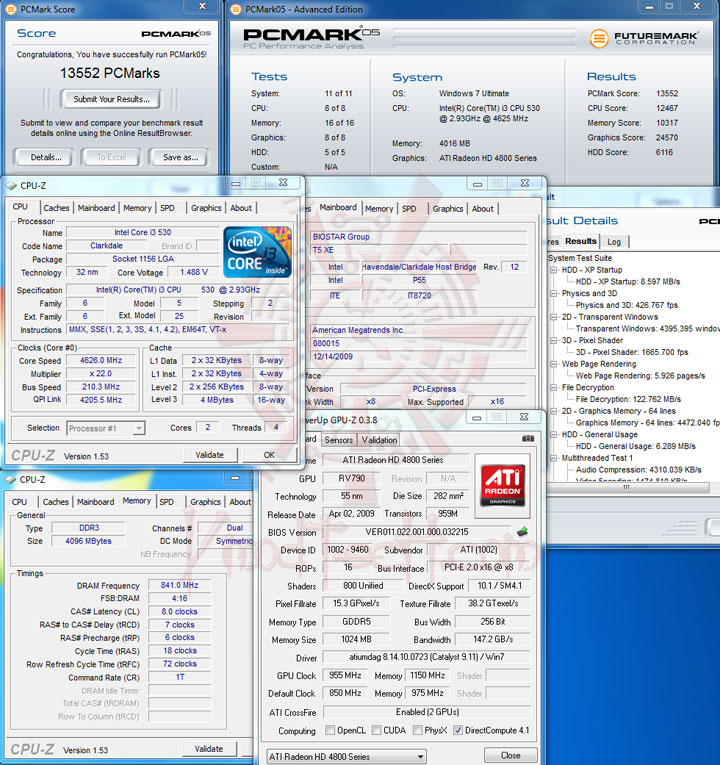The width and height of the screenshot is (720, 765).
Task: Open the ATI Radeon HD 4800 Series dropdown
Action: [x=347, y=756]
